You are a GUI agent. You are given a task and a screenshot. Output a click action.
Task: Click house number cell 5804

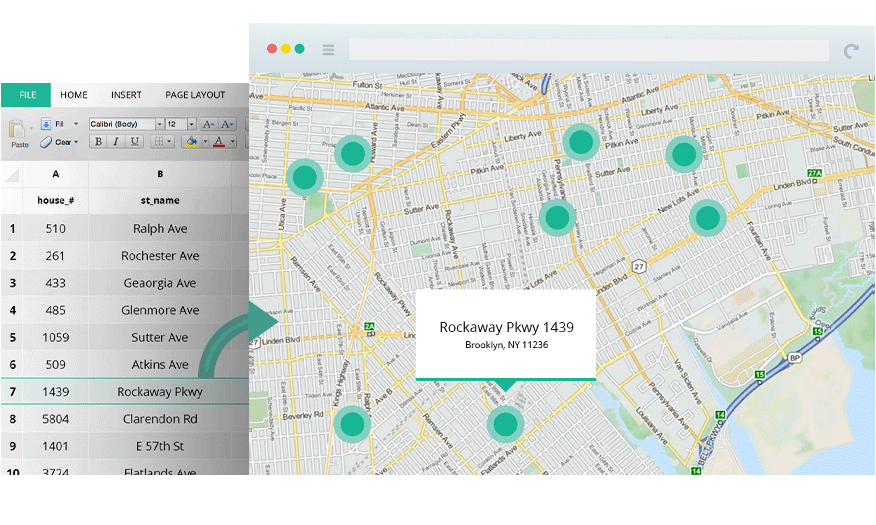pos(55,419)
